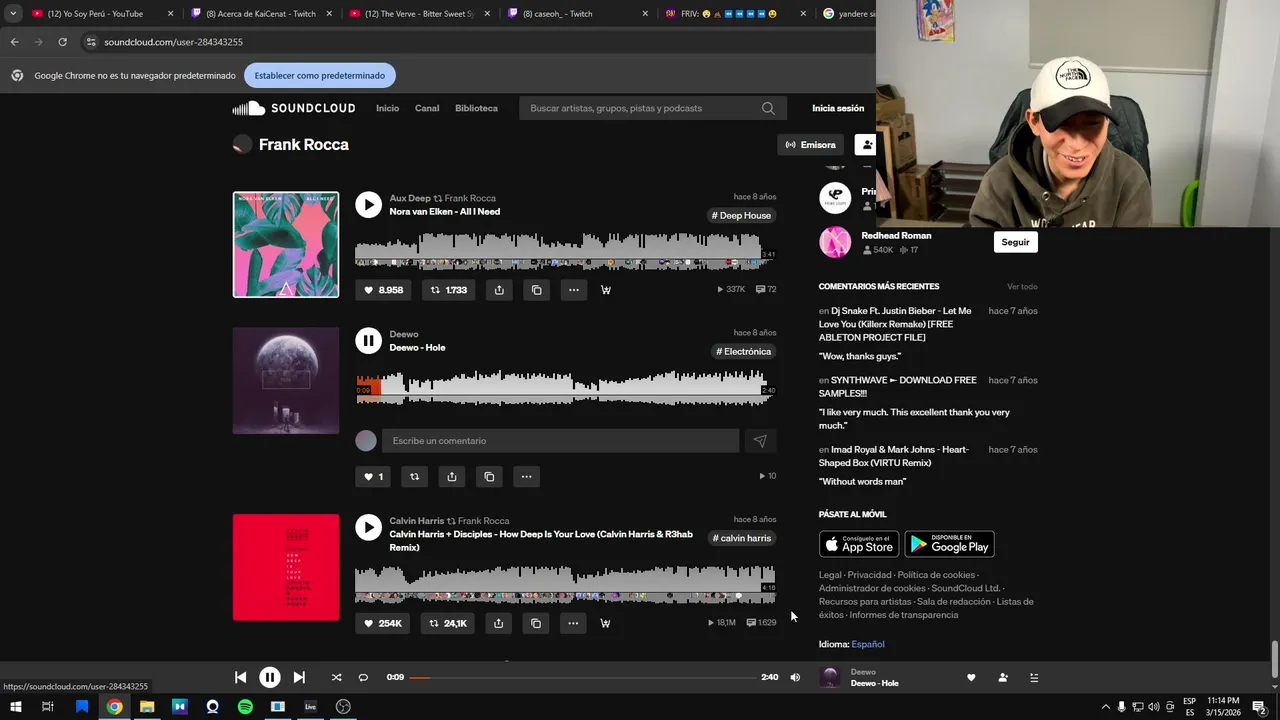The image size is (1280, 720).
Task: Open the red Calvin Harris cover artwork
Action: (286, 567)
